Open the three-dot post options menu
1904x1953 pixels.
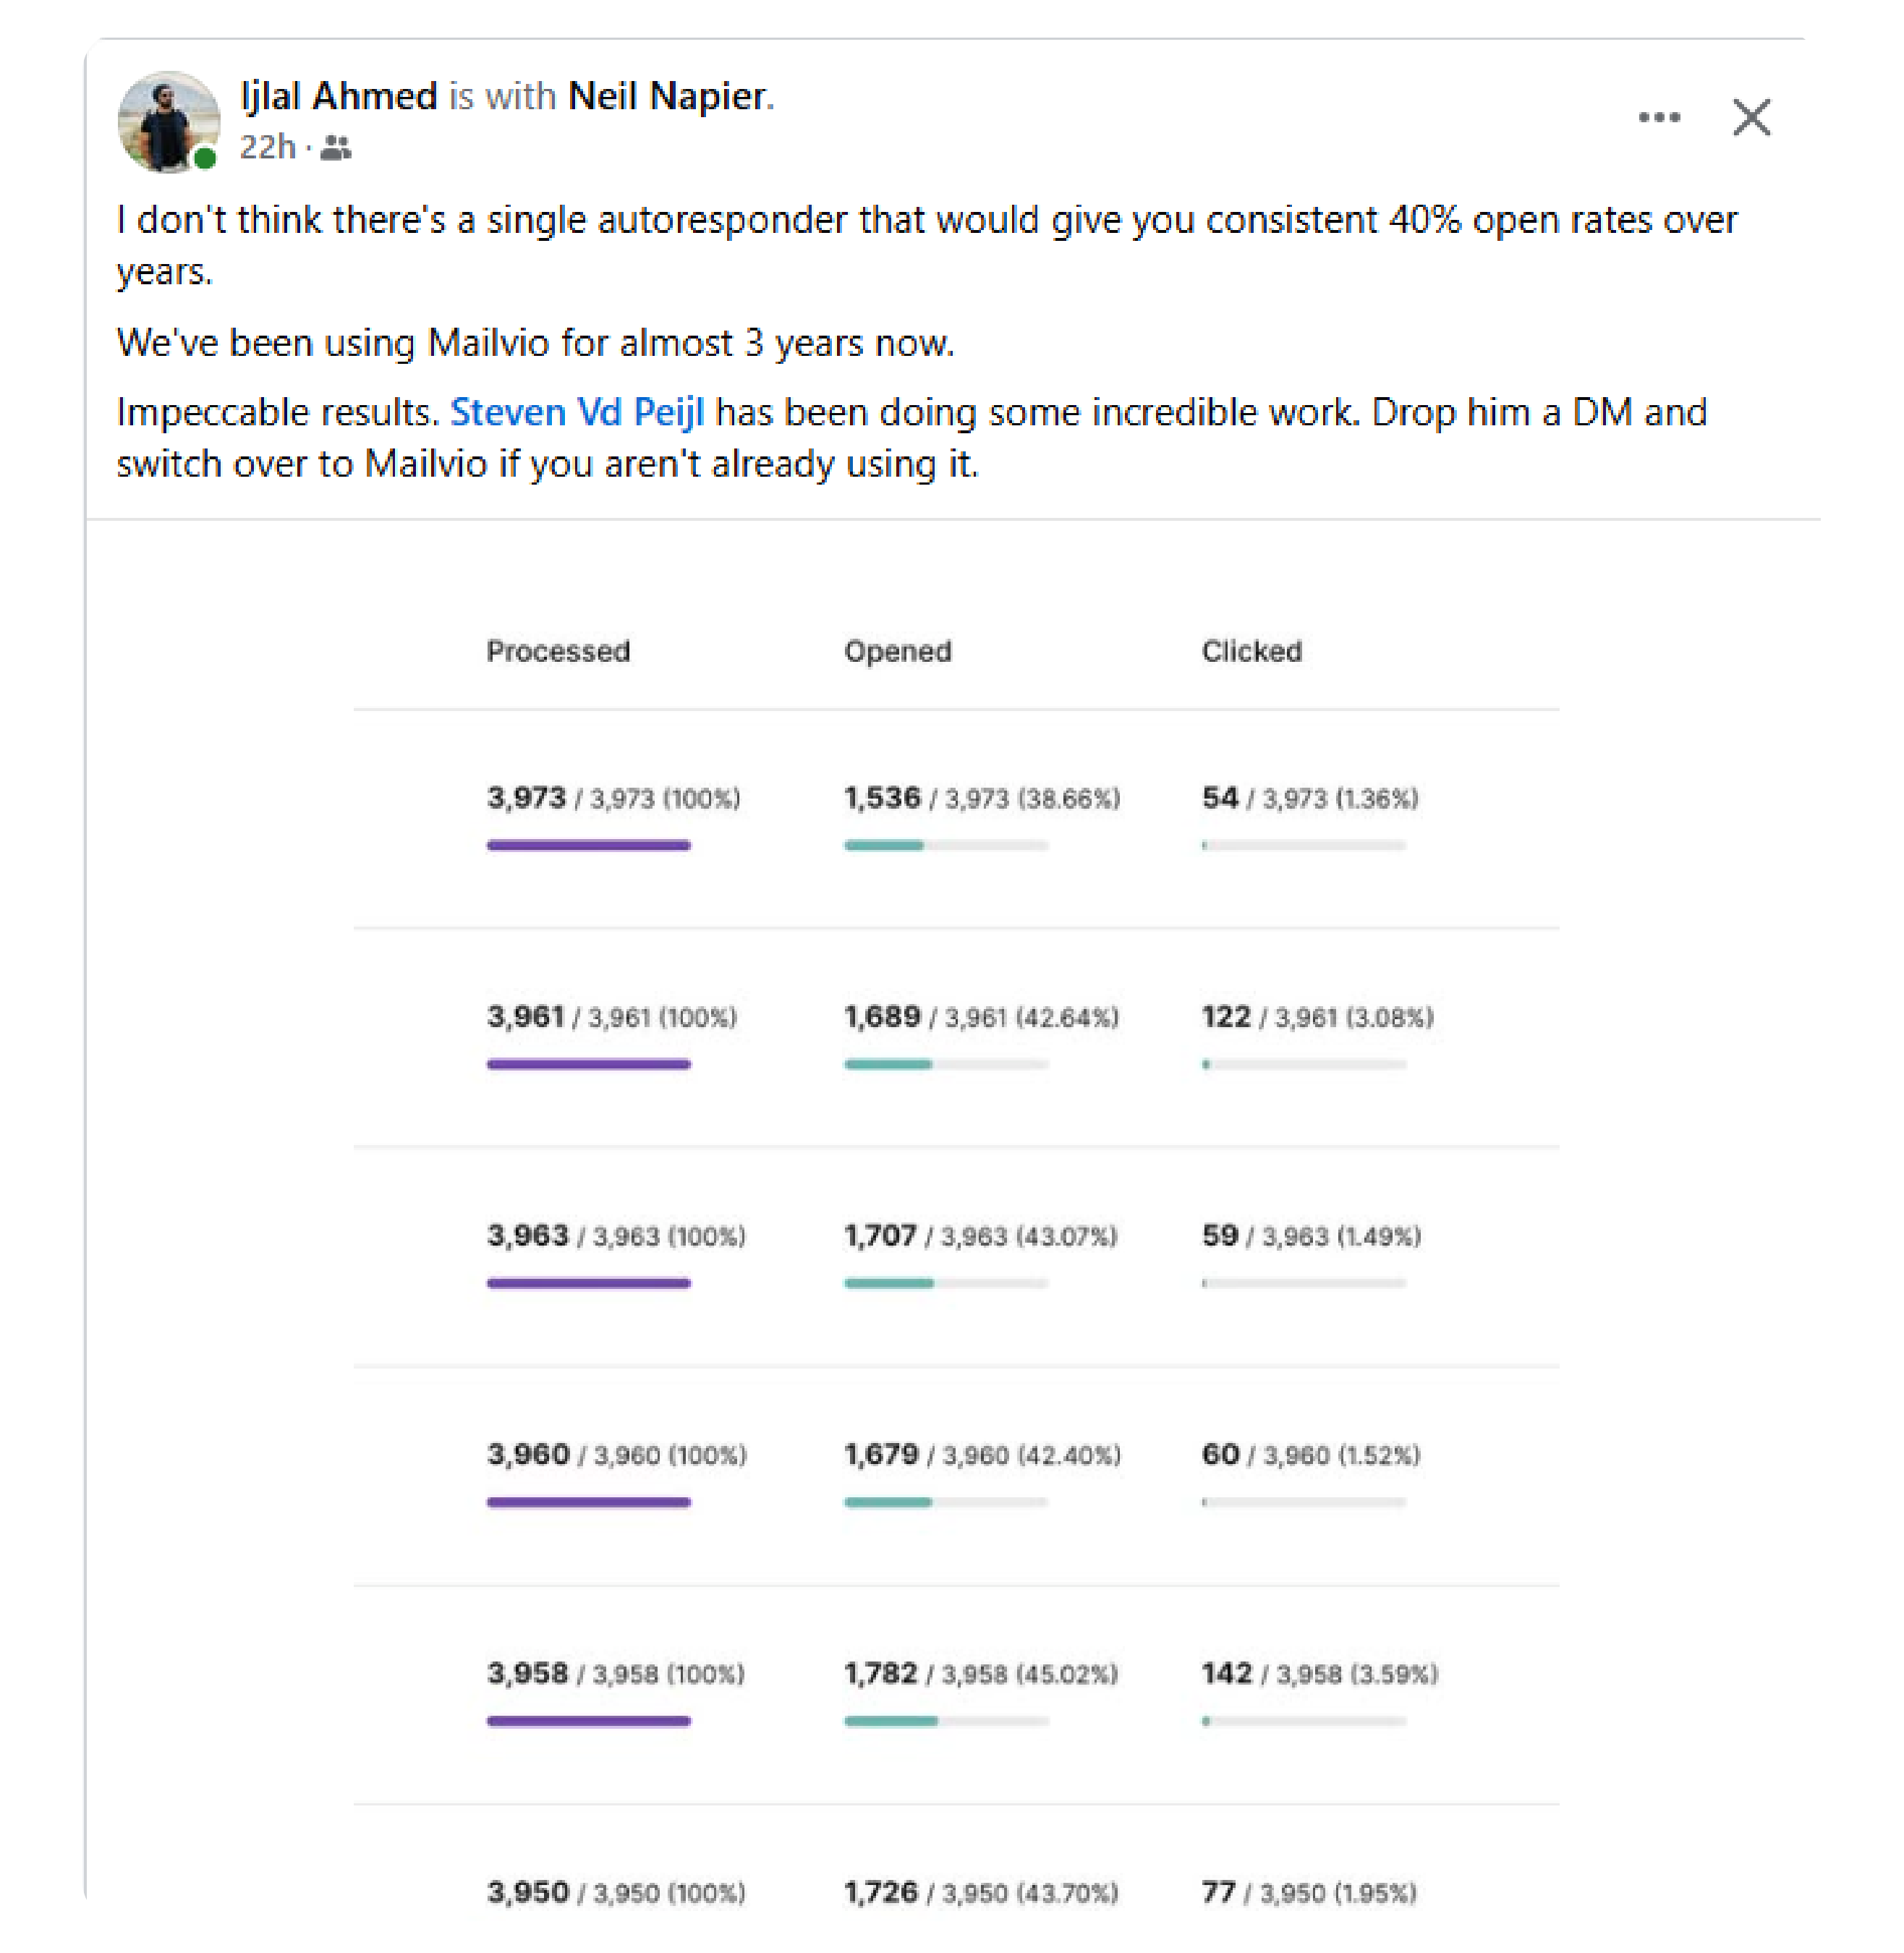click(x=1658, y=117)
